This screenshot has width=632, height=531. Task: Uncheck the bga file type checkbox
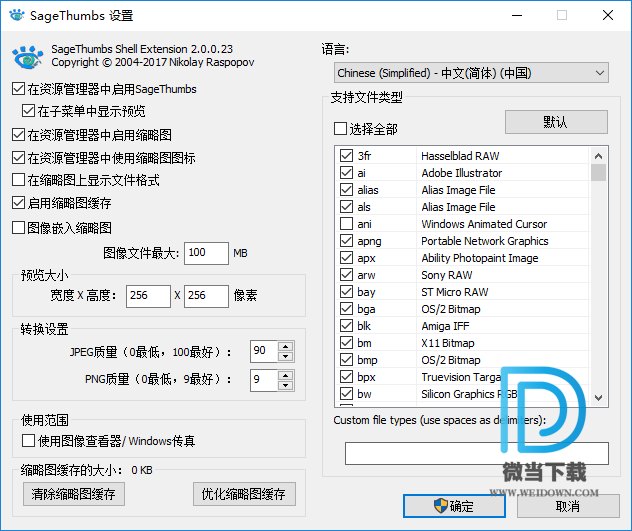(346, 308)
